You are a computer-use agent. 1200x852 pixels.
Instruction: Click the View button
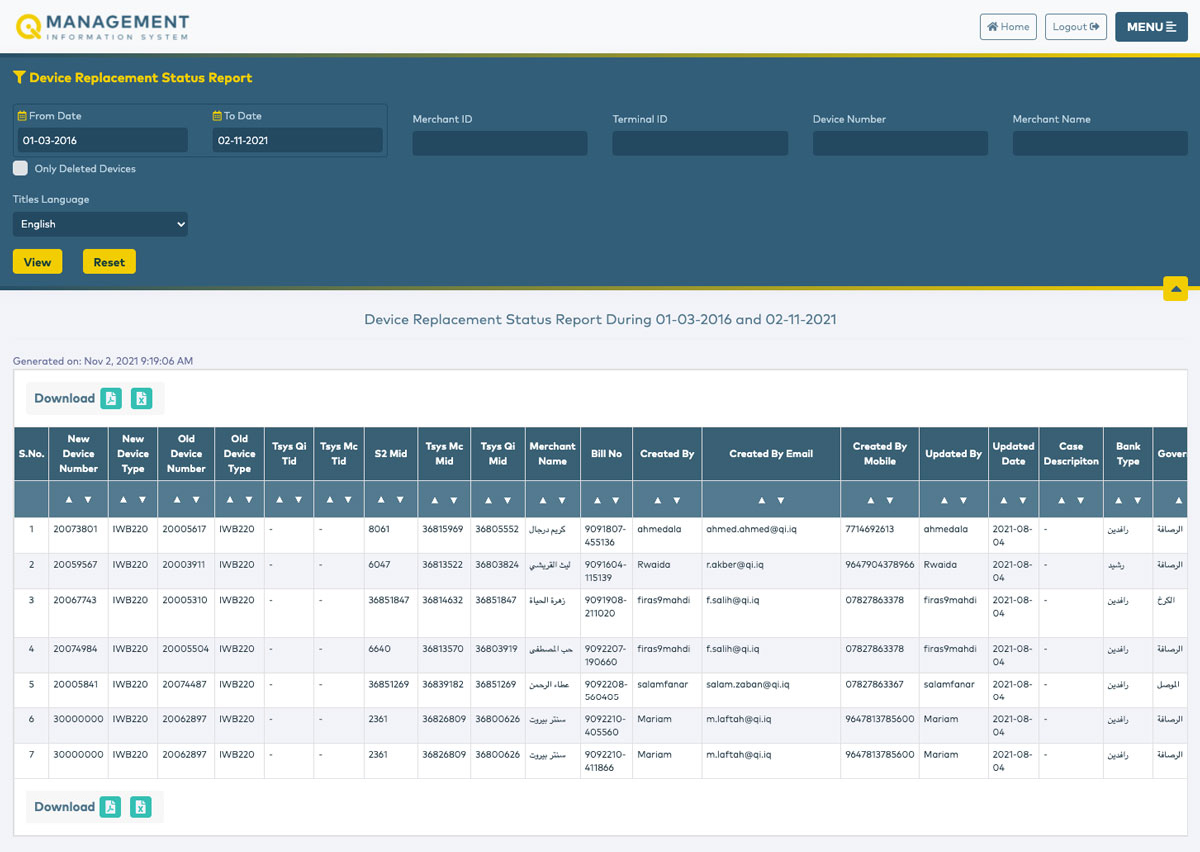click(38, 262)
